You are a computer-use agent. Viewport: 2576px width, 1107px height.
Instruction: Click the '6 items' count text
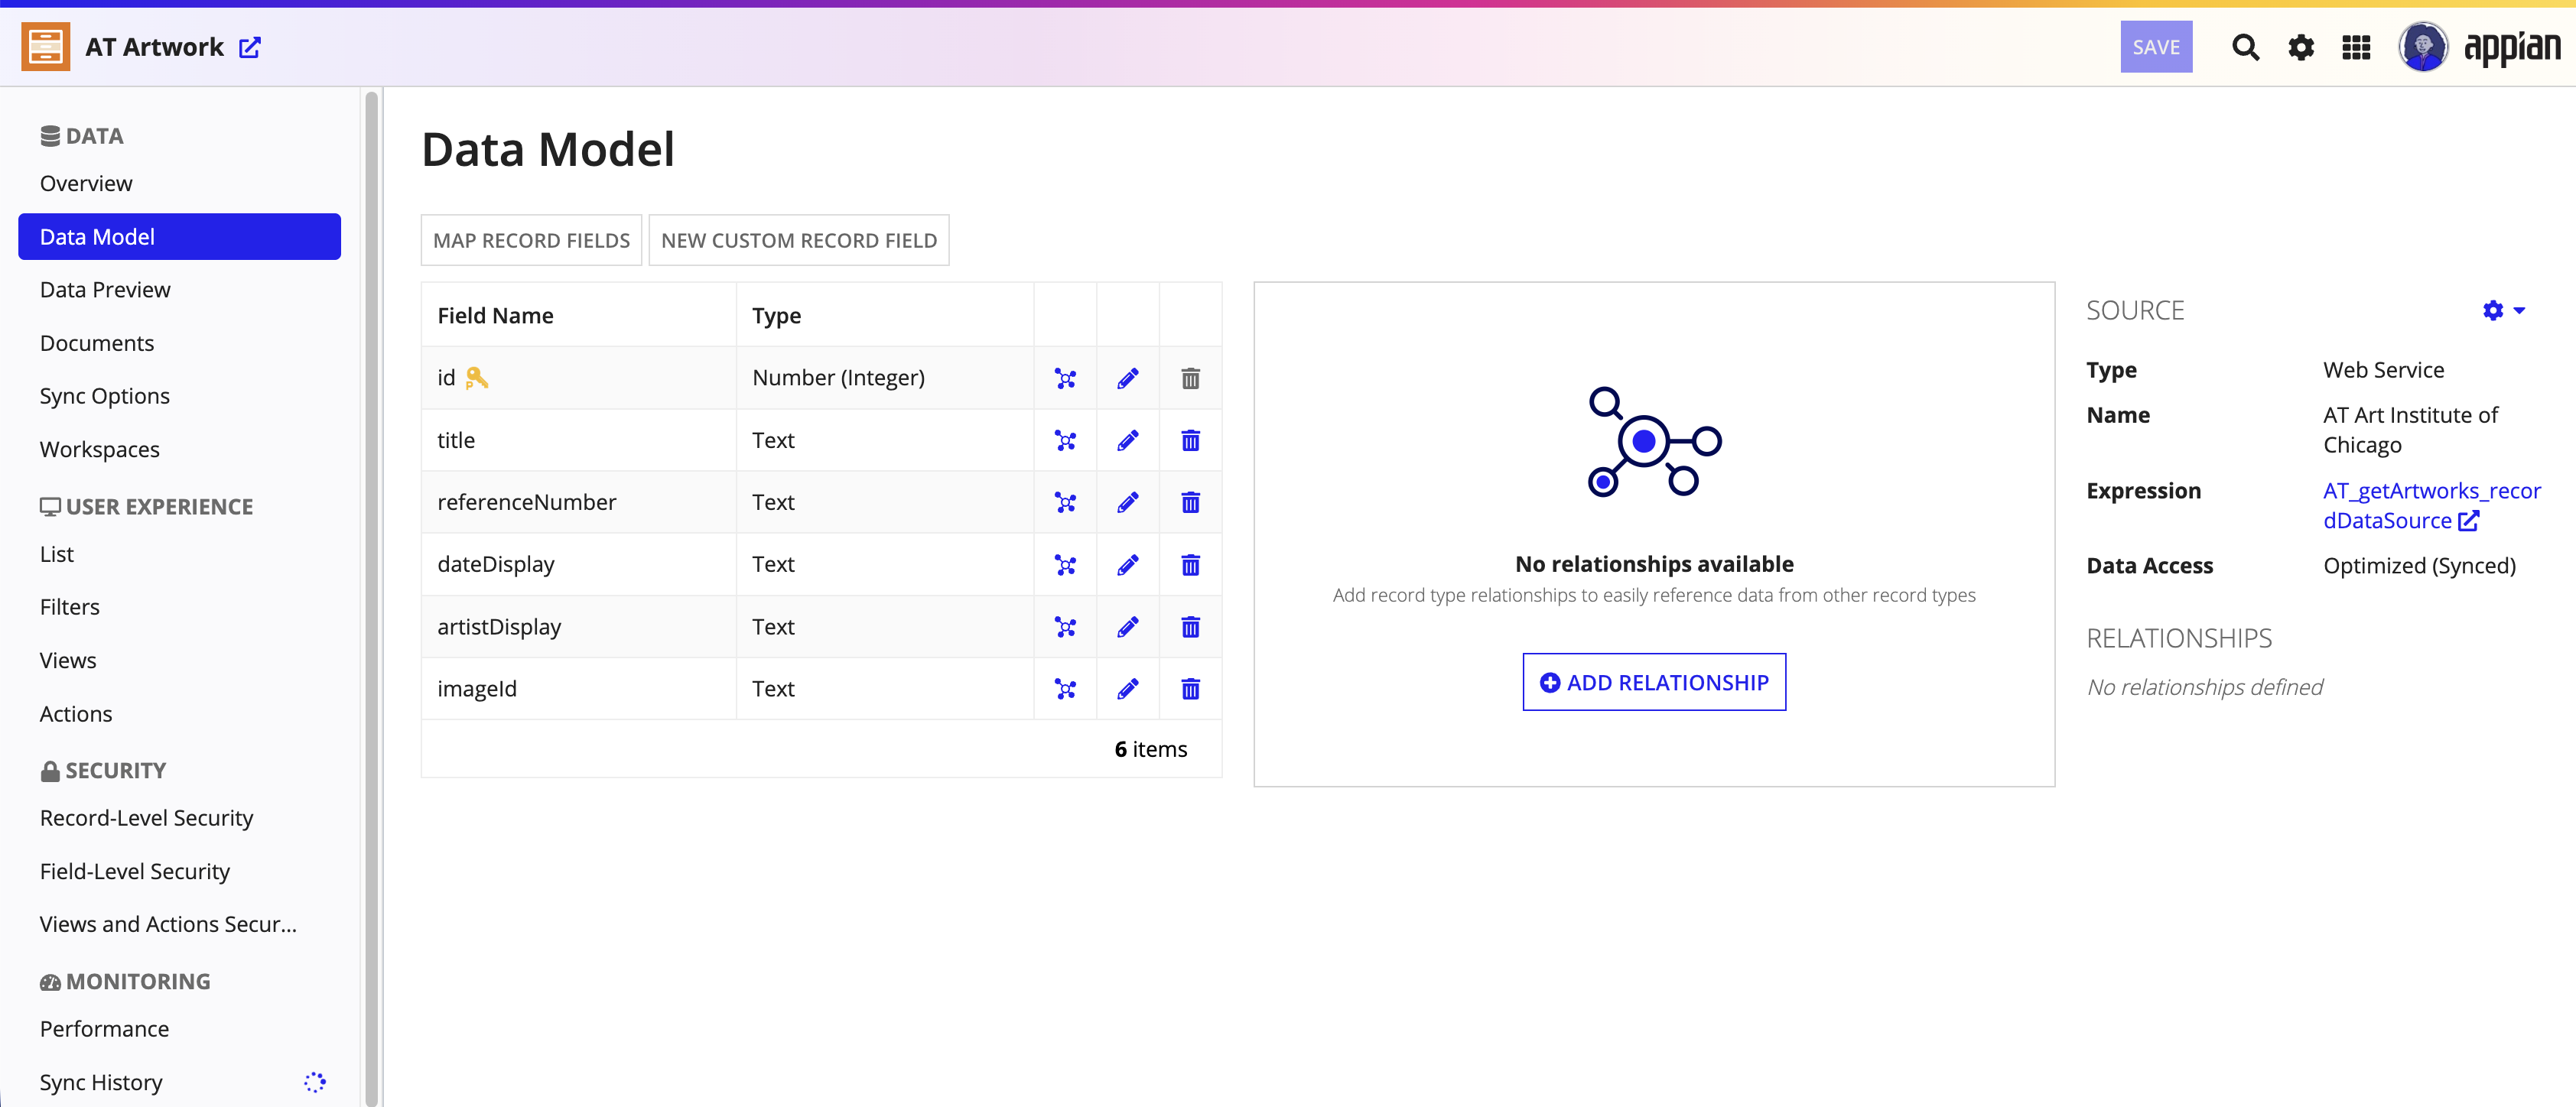1150,749
